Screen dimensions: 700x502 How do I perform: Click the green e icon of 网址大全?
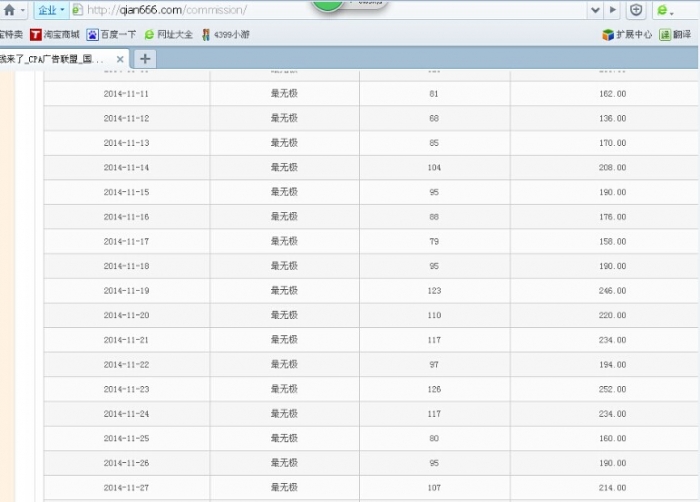point(149,34)
